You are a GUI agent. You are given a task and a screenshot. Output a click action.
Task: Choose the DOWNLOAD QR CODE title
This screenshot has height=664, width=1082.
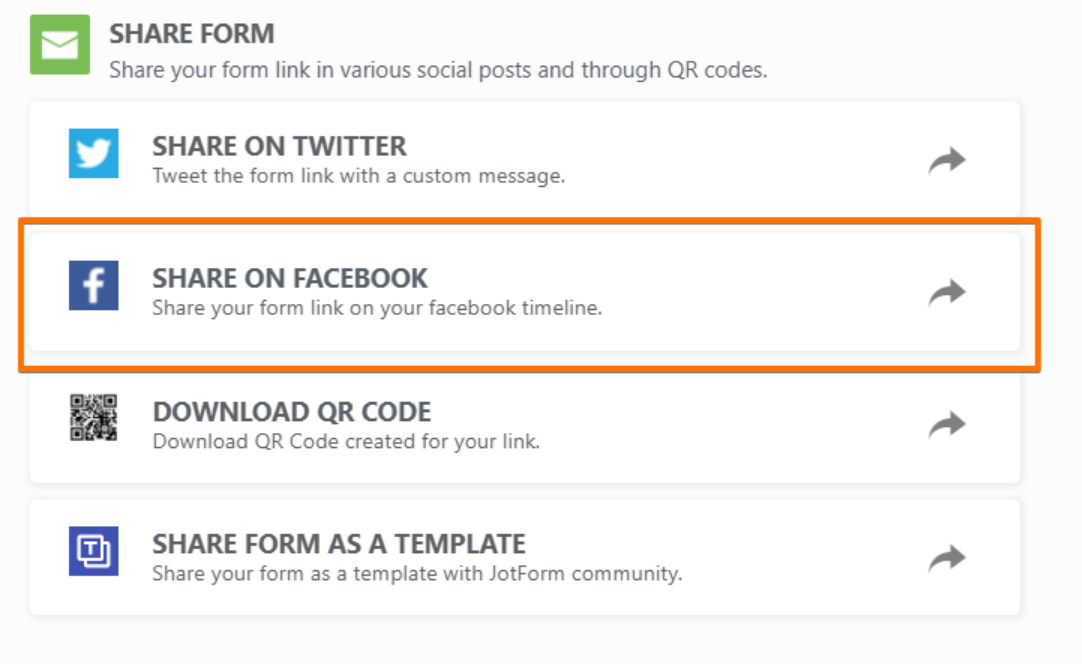point(292,411)
